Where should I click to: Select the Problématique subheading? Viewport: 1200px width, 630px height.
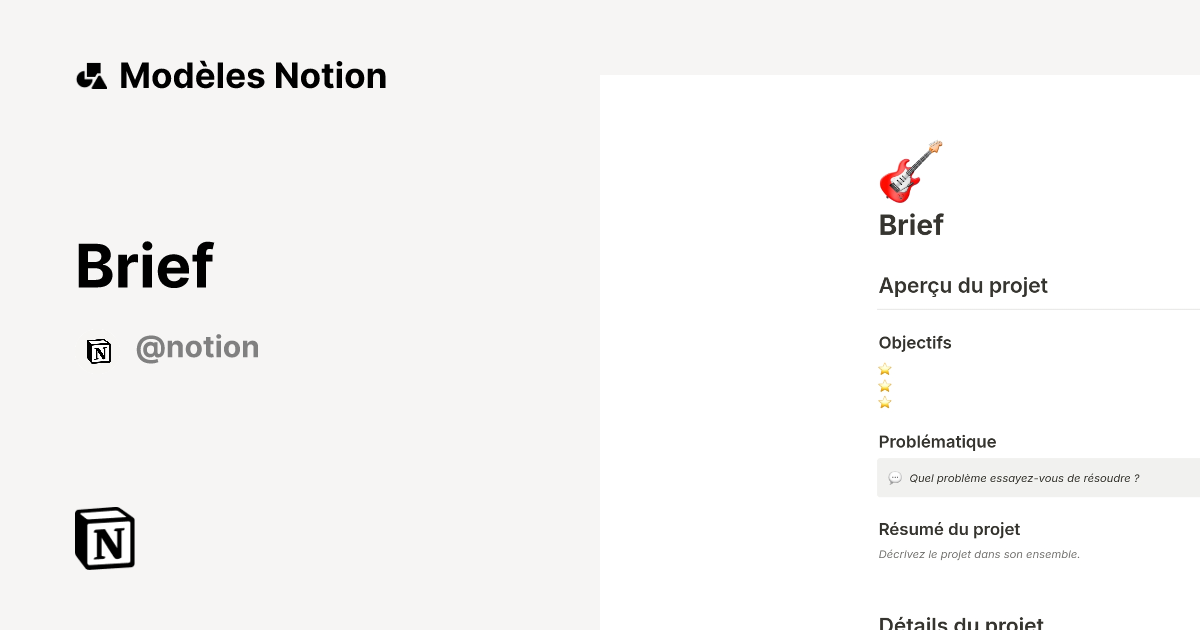[x=937, y=442]
